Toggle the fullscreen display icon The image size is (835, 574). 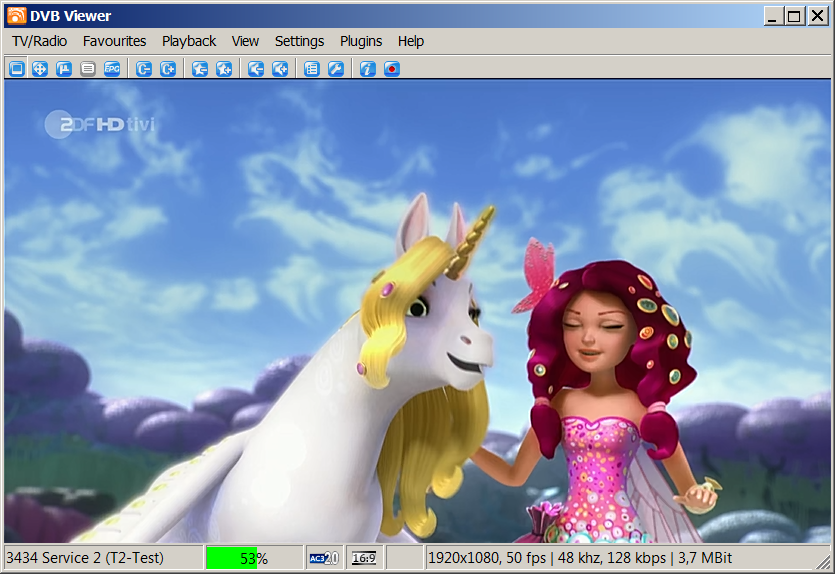(x=16, y=69)
